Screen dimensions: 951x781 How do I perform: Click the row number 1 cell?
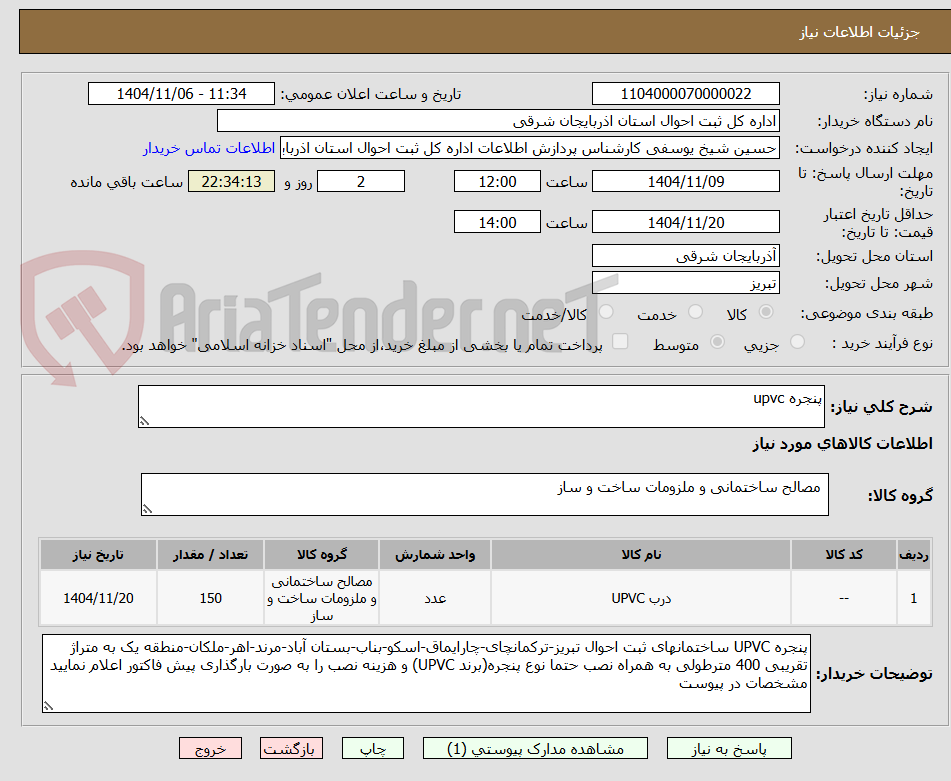(913, 598)
